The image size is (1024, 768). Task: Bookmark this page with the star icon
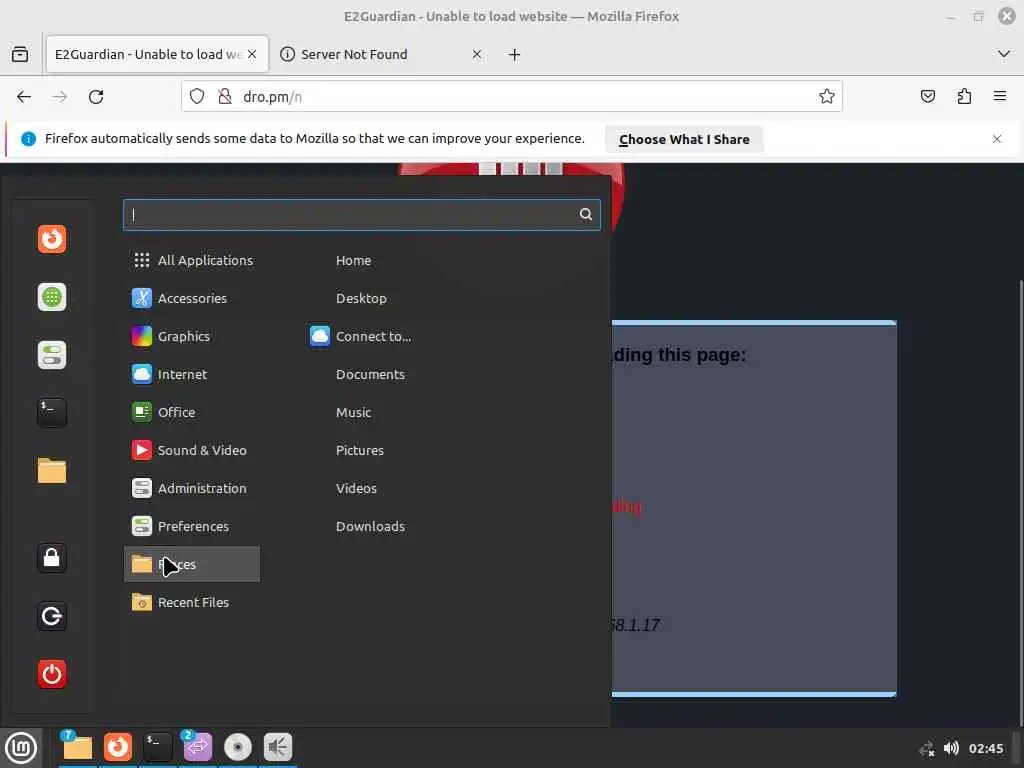(x=827, y=97)
